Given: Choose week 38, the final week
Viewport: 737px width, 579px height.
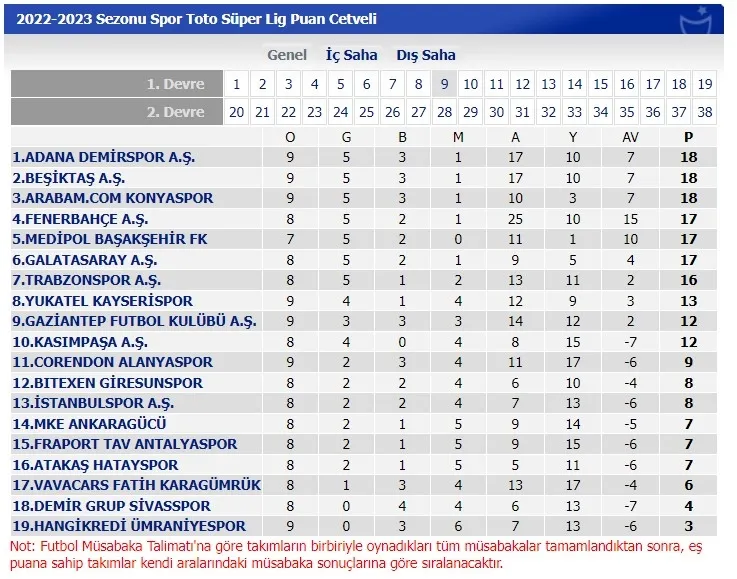Looking at the screenshot, I should (x=705, y=112).
